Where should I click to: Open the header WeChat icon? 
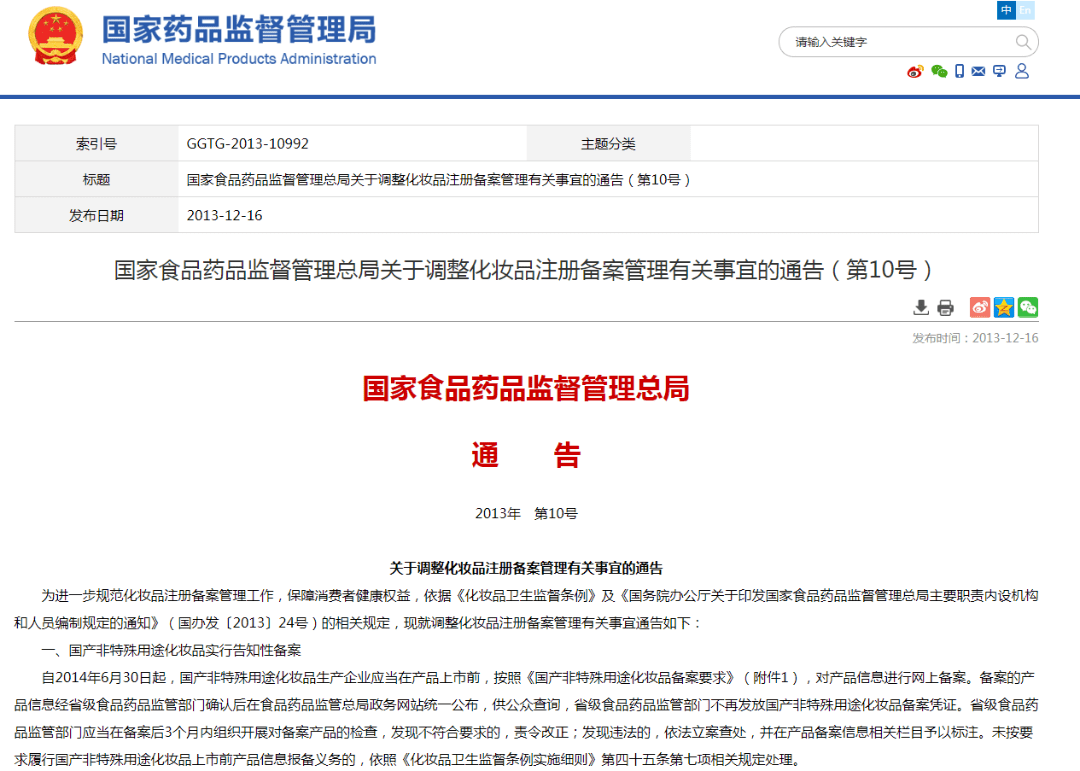coord(939,71)
